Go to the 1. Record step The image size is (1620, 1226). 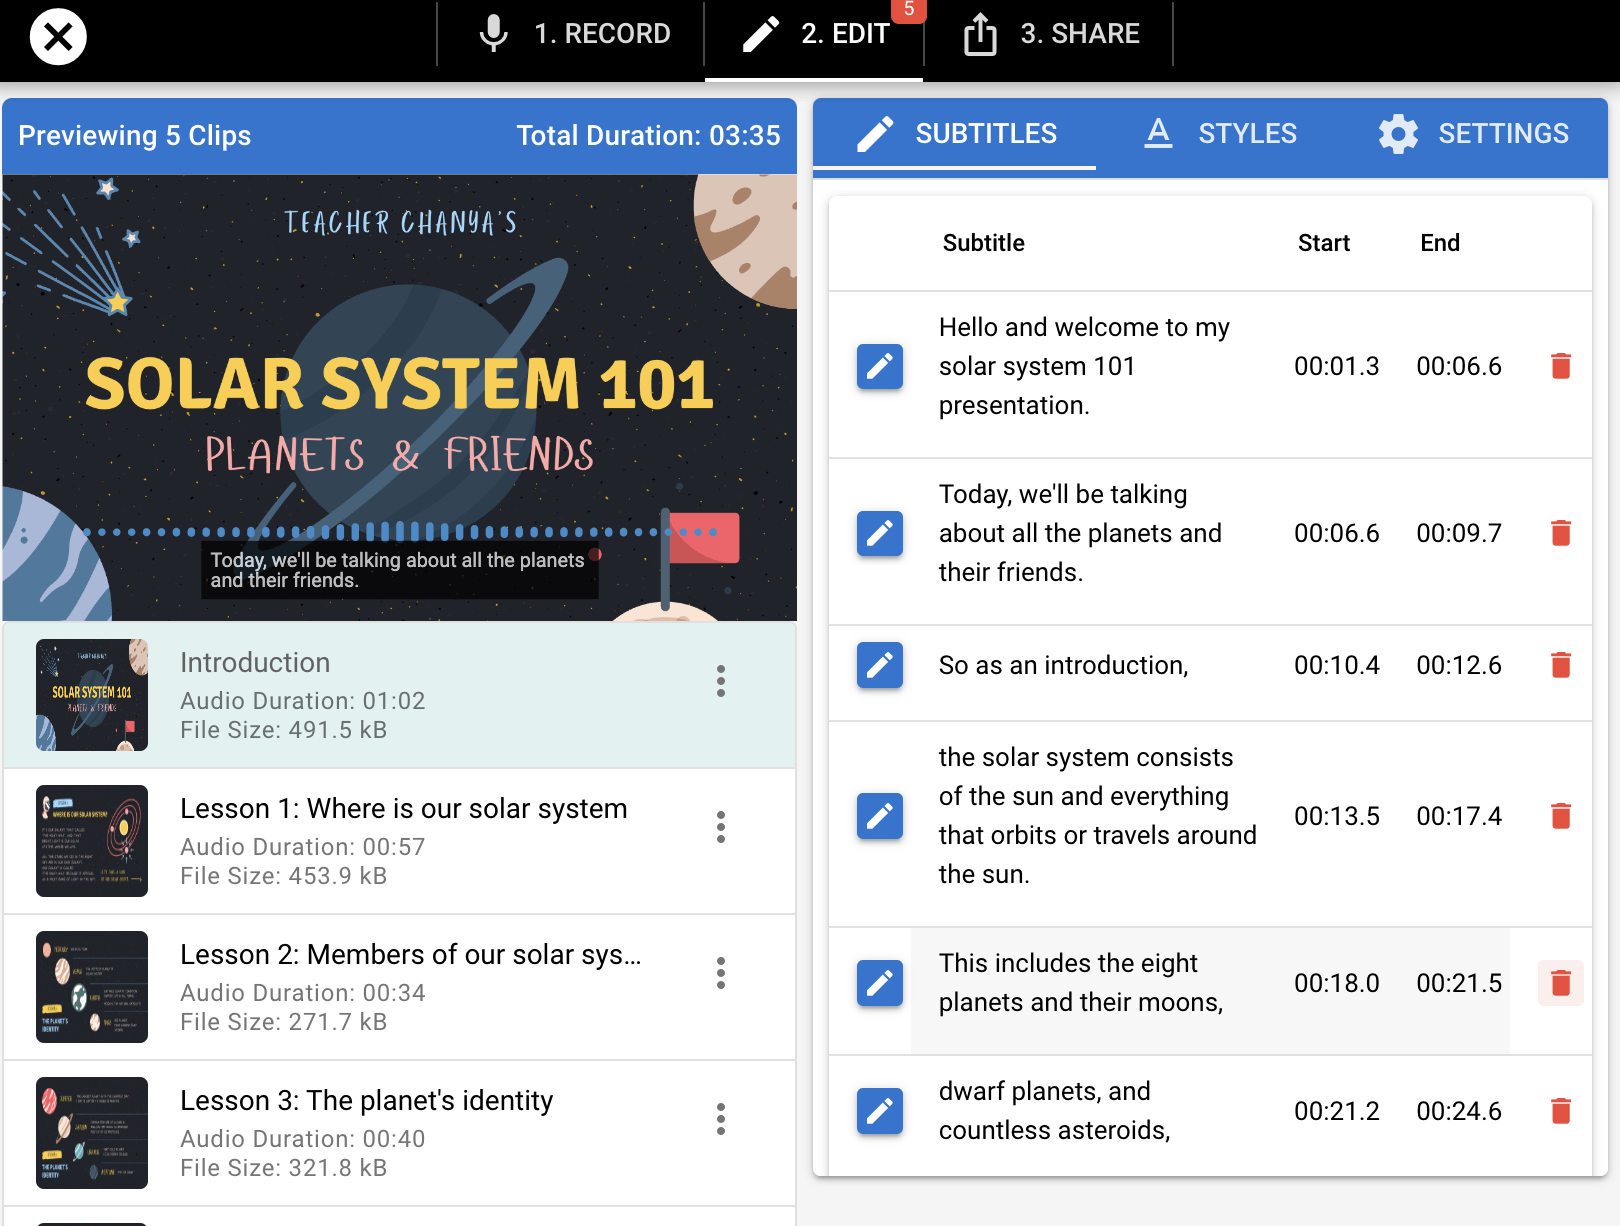click(x=575, y=33)
